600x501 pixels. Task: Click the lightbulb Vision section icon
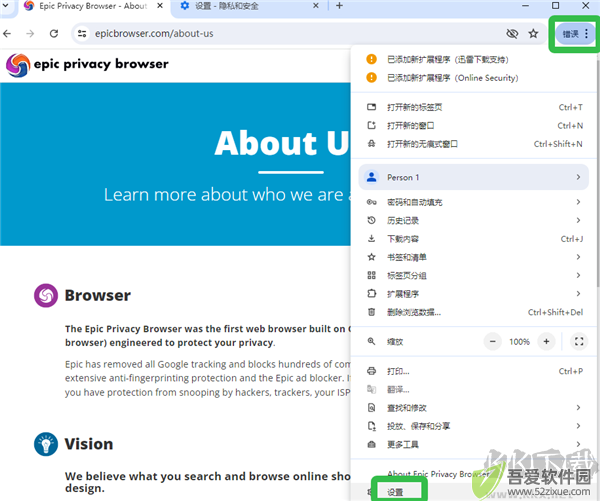46,444
